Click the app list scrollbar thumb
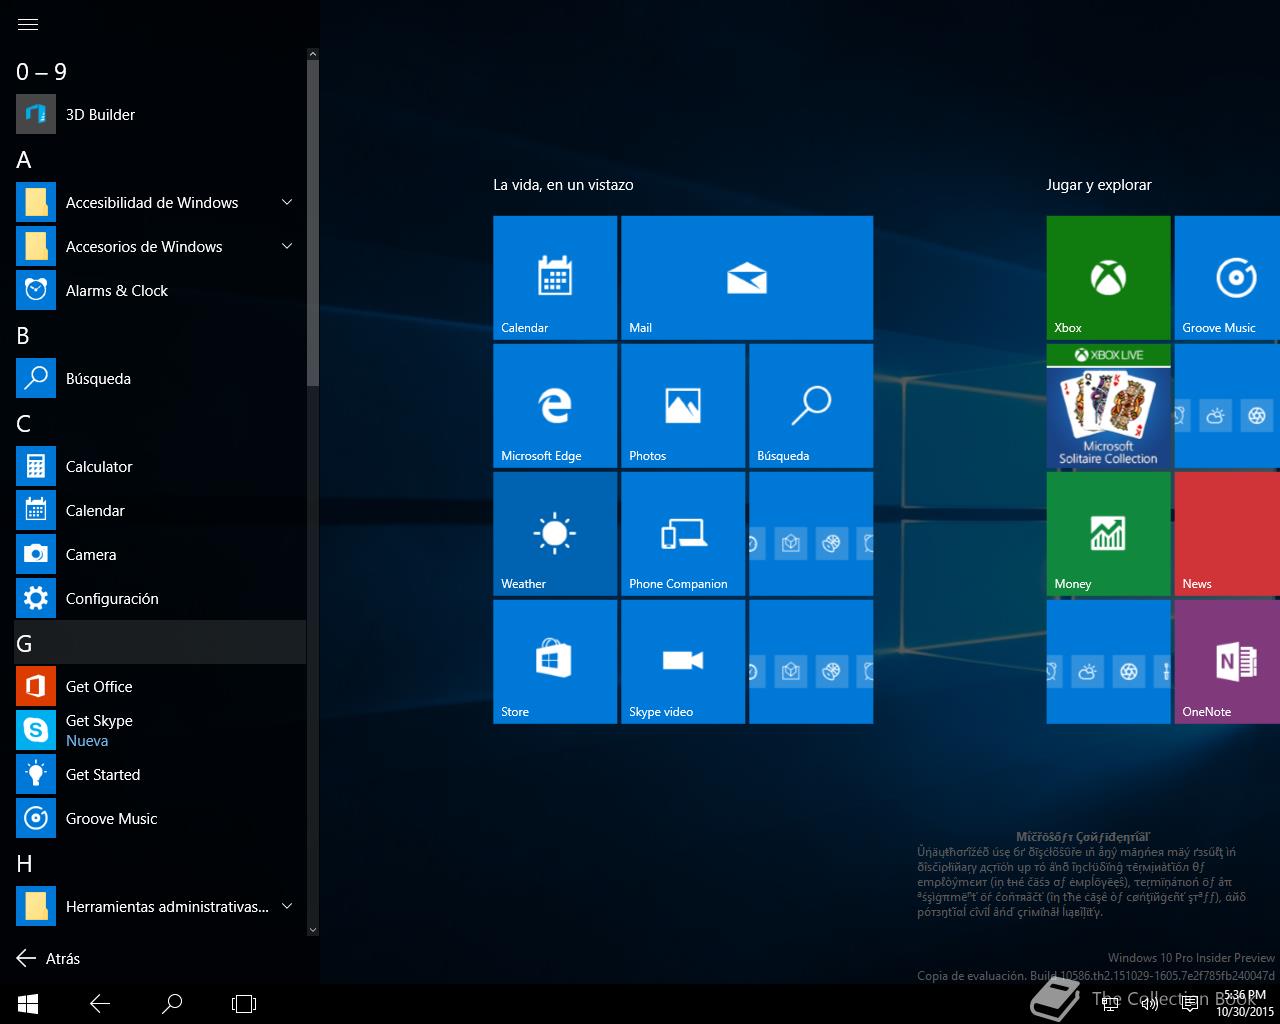The height and width of the screenshot is (1024, 1280). (313, 223)
